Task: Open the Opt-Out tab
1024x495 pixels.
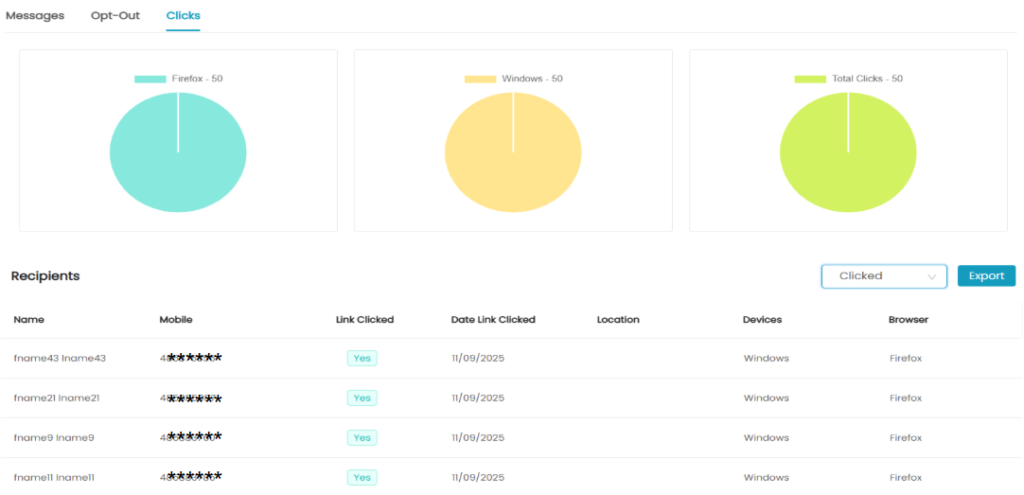Action: (x=115, y=16)
